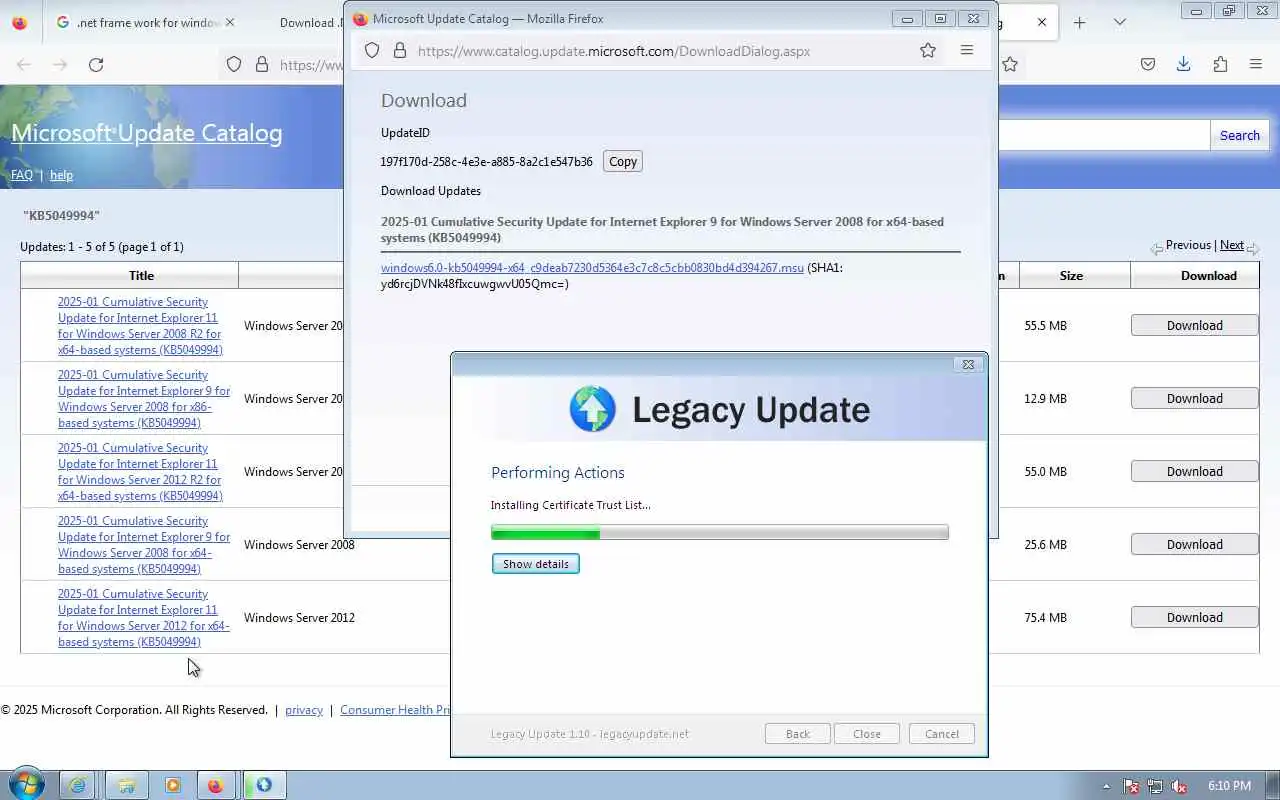1280x800 pixels.
Task: Open Firefox downloads panel arrow
Action: point(1183,64)
